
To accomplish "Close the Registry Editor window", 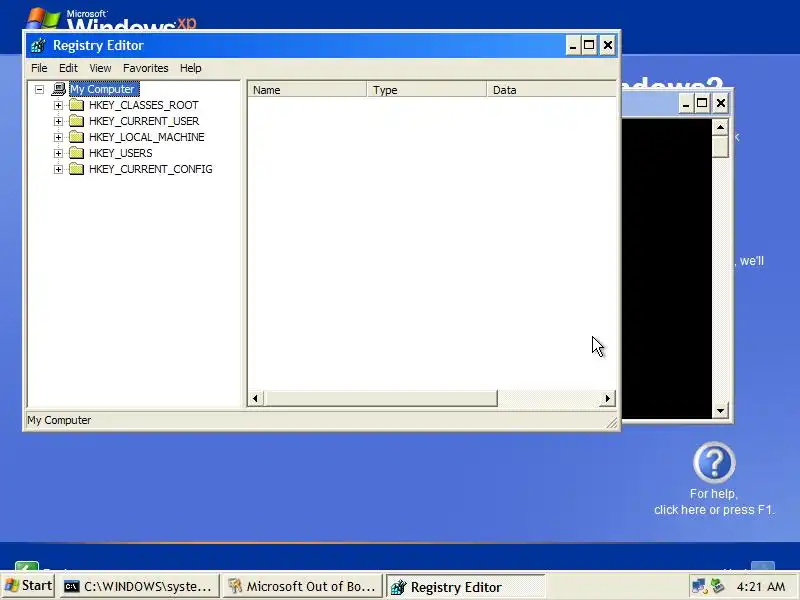I will point(607,45).
